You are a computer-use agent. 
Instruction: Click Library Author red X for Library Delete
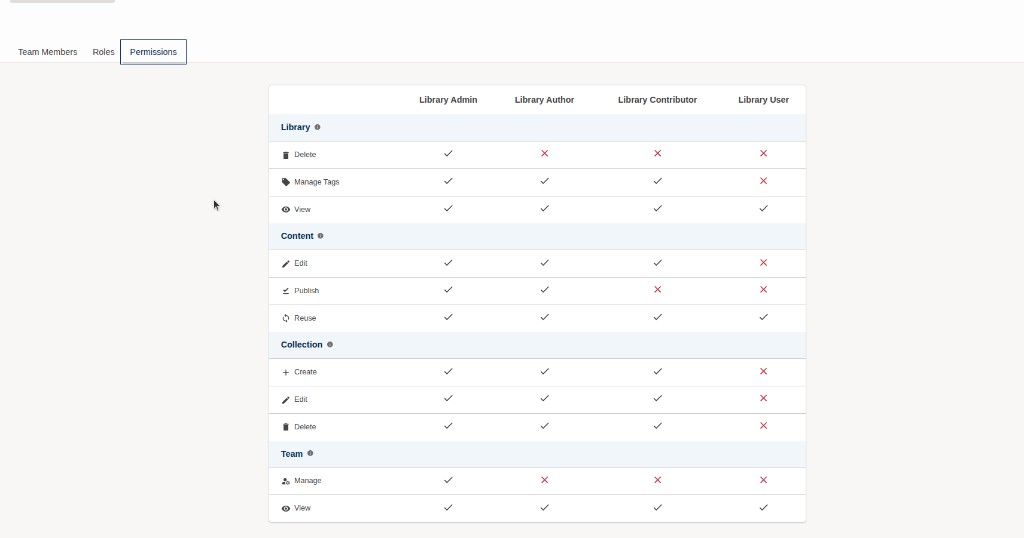545,153
